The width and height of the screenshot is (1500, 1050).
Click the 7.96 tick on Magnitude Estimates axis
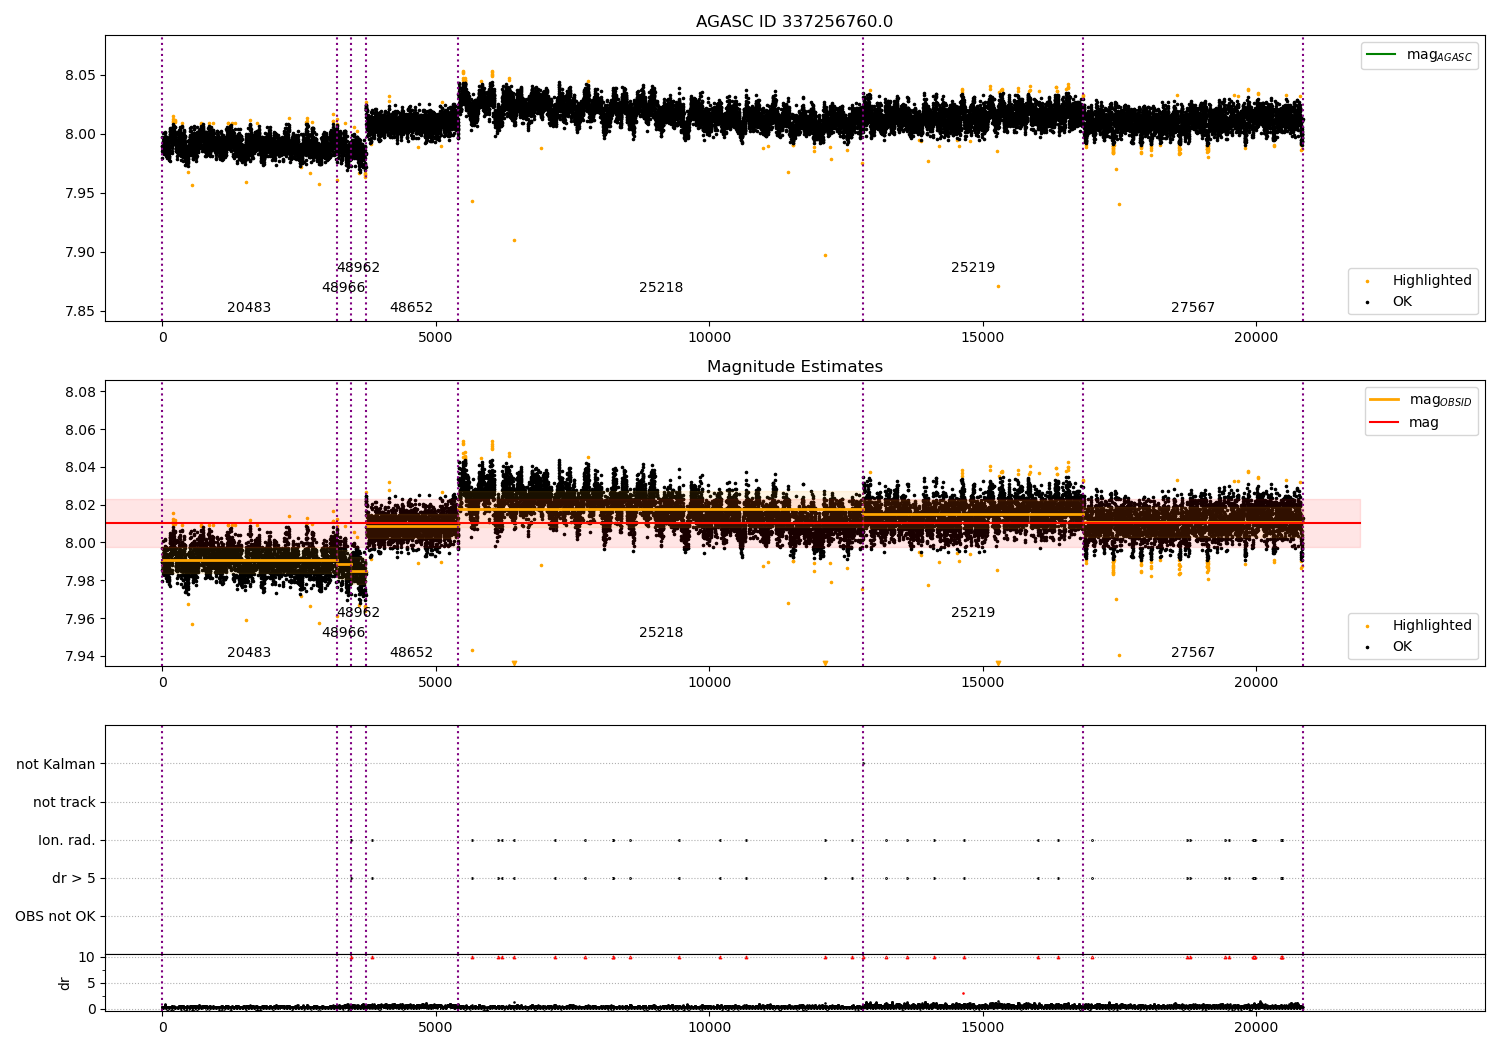click(x=80, y=619)
